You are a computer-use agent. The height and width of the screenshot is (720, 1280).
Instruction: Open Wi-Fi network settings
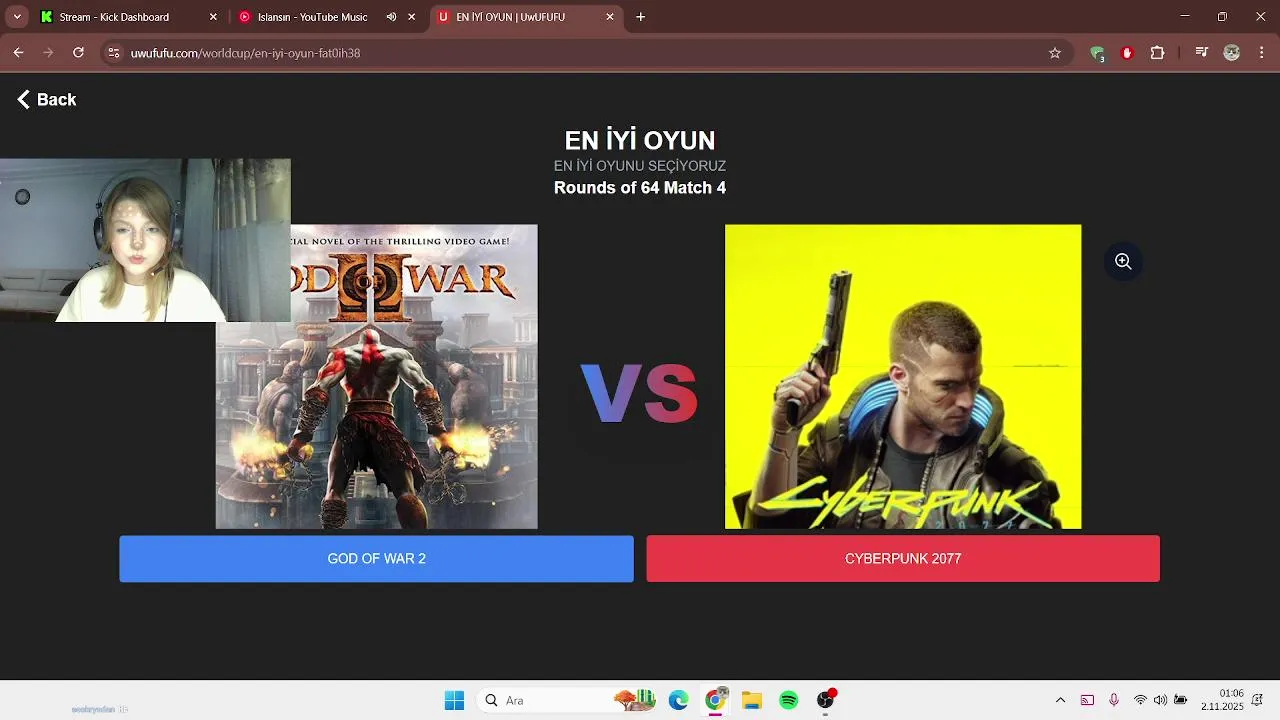tap(1140, 700)
